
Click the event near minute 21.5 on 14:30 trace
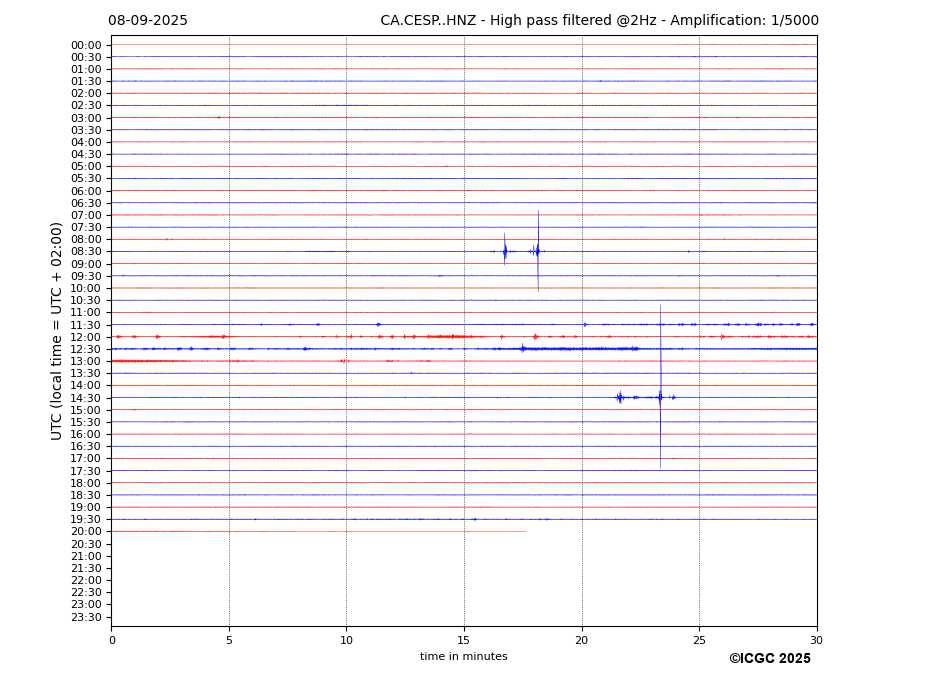(x=620, y=397)
